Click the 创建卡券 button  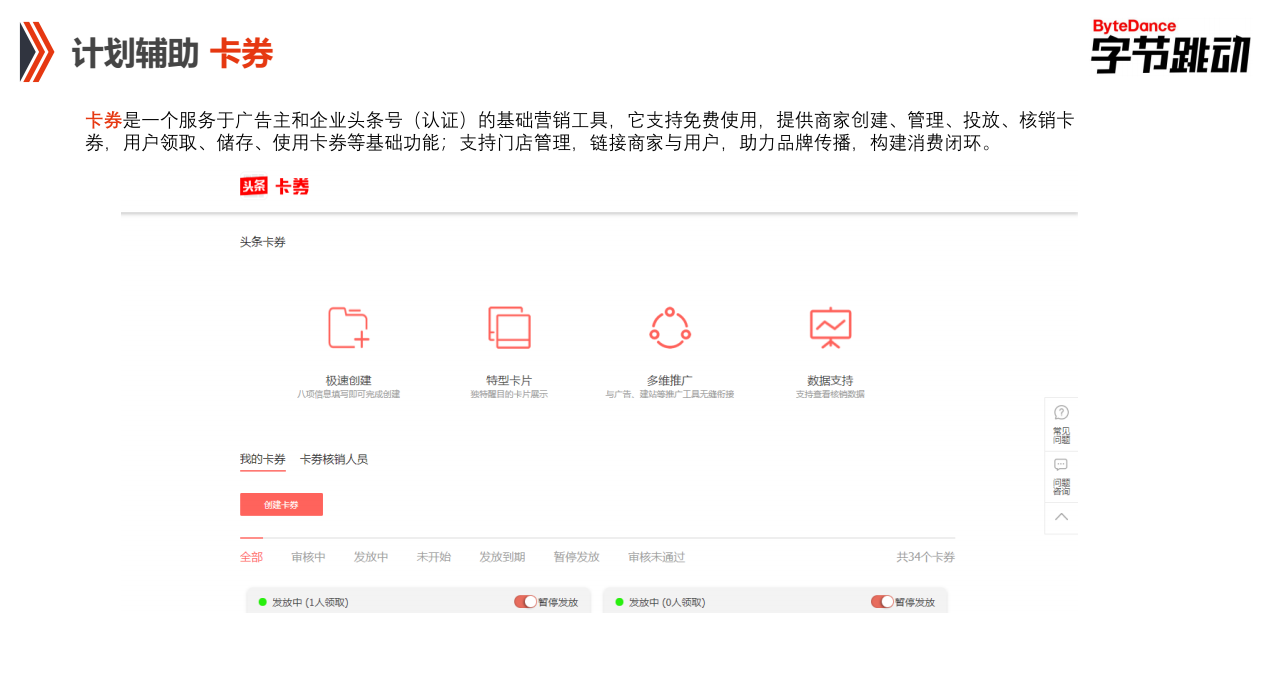[280, 504]
